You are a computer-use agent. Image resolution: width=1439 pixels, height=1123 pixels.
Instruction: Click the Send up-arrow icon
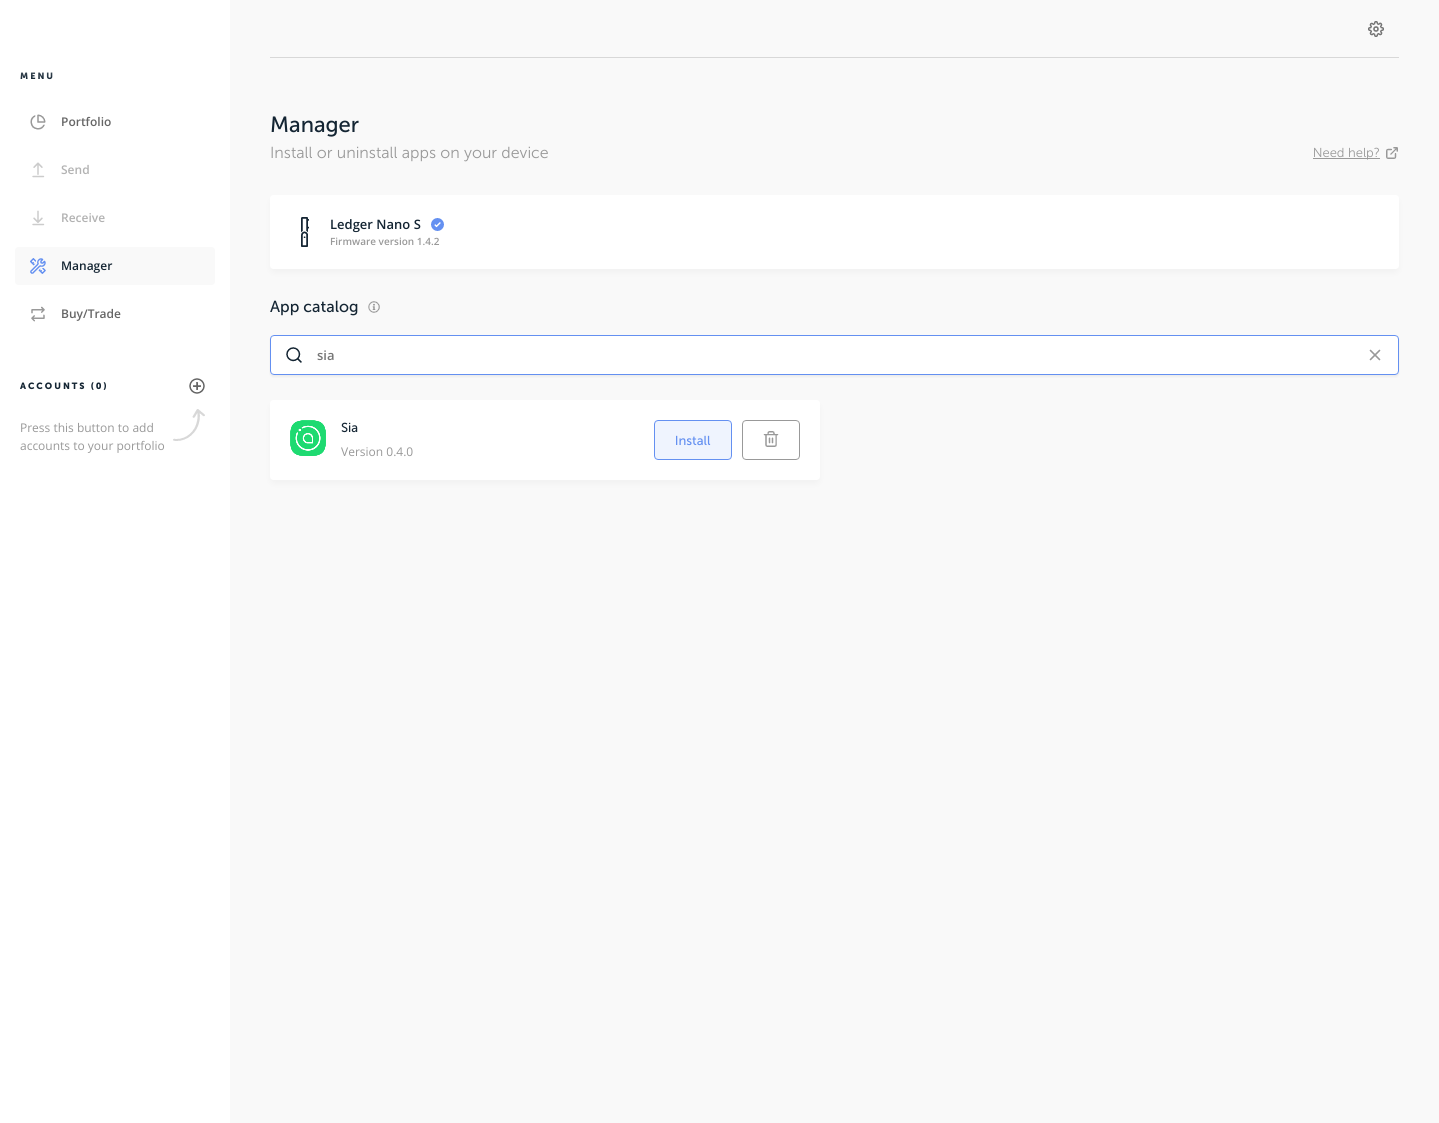(x=38, y=170)
